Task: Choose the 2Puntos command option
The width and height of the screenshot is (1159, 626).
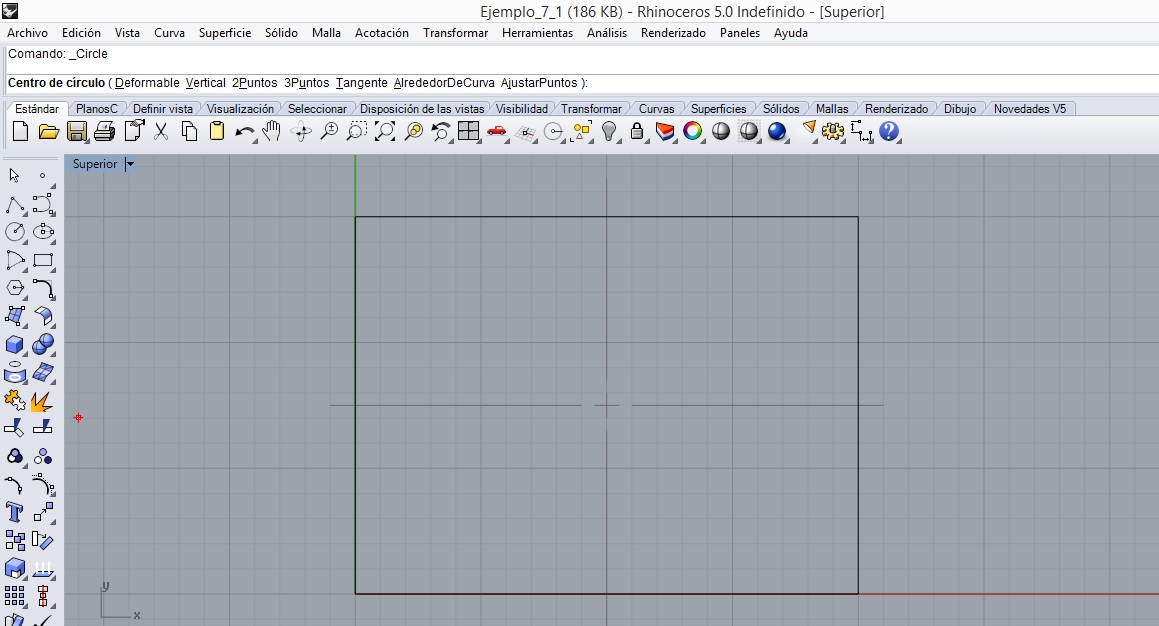Action: (x=254, y=83)
